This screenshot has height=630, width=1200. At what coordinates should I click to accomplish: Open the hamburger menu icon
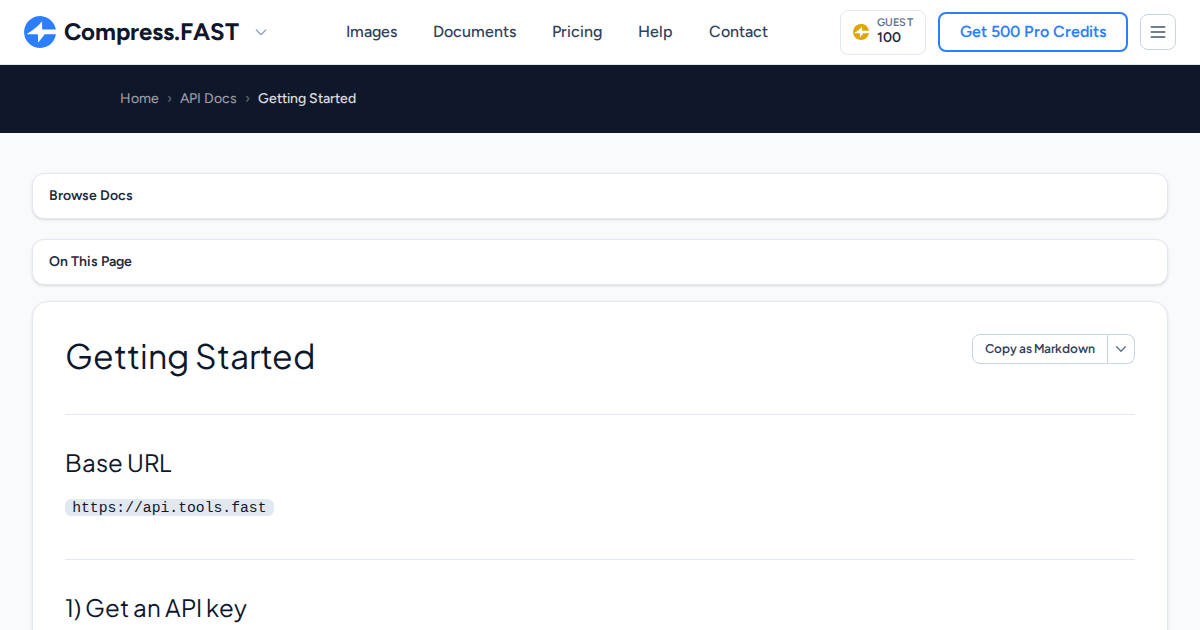coord(1158,32)
